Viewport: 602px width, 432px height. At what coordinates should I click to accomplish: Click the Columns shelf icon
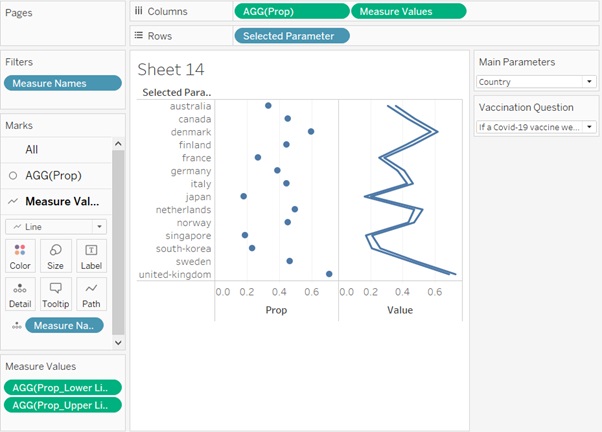tap(139, 11)
